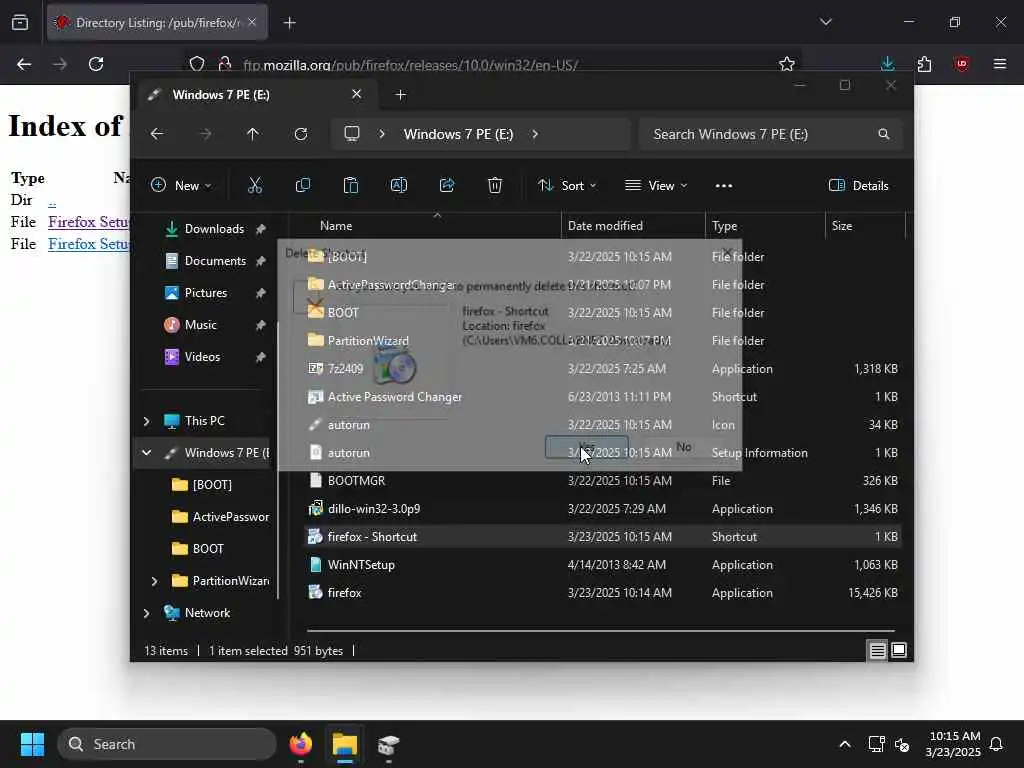Toggle the Details pane button
The image size is (1024, 768).
(x=858, y=185)
